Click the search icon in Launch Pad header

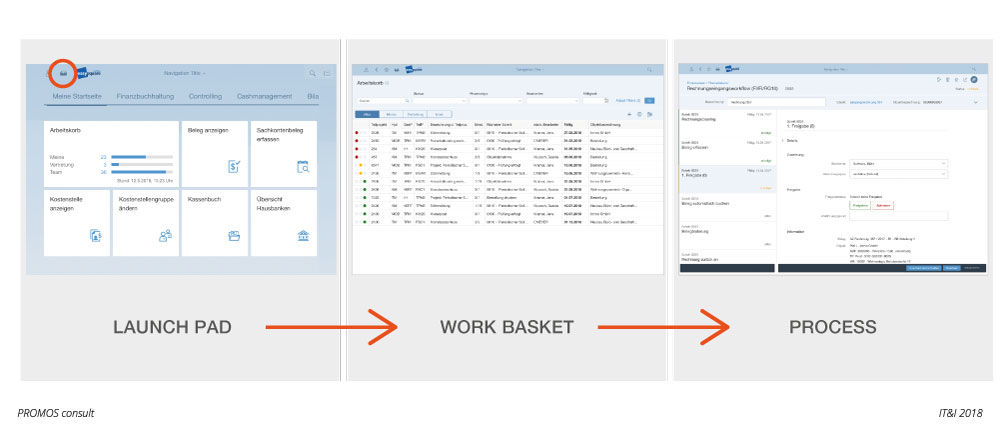312,73
